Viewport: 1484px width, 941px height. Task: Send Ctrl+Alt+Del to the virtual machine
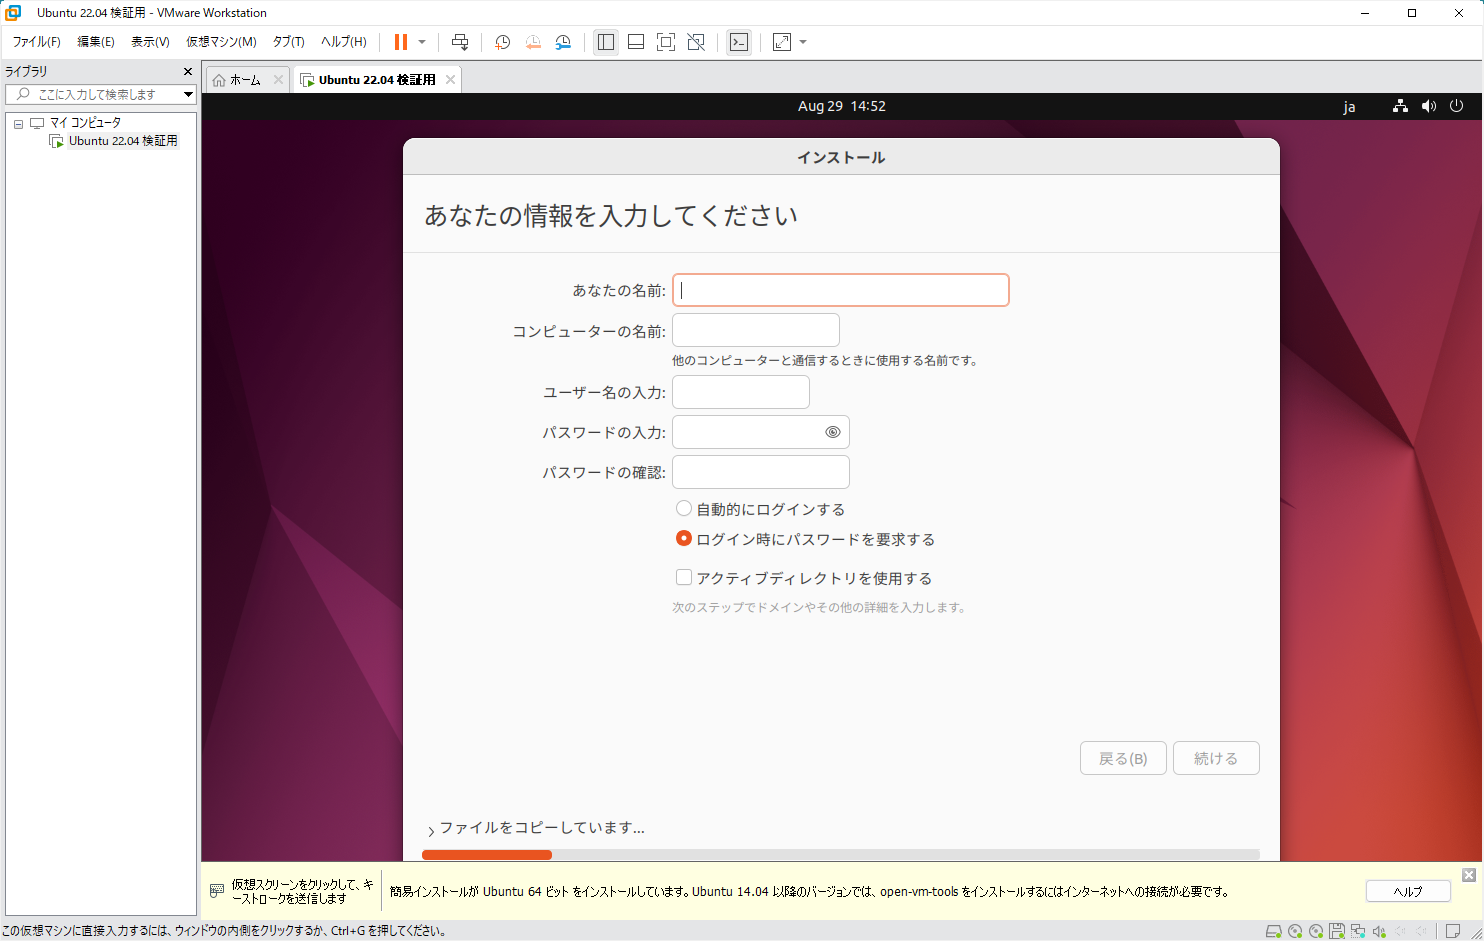(x=460, y=42)
